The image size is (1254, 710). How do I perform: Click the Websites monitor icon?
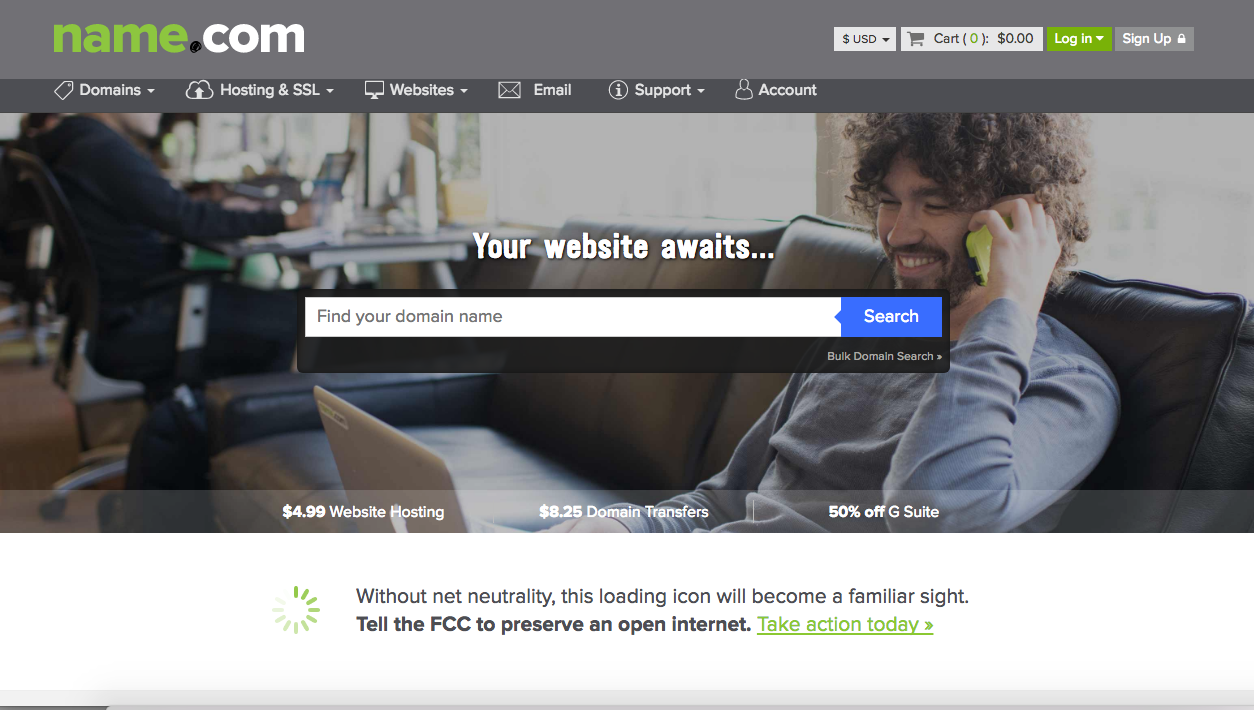374,90
